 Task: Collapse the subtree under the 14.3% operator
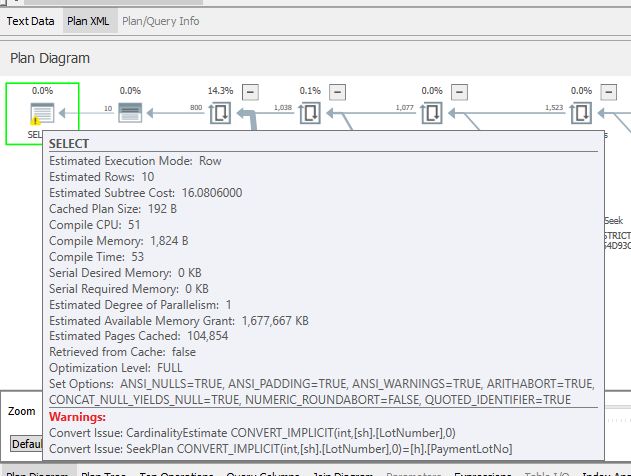[x=250, y=92]
